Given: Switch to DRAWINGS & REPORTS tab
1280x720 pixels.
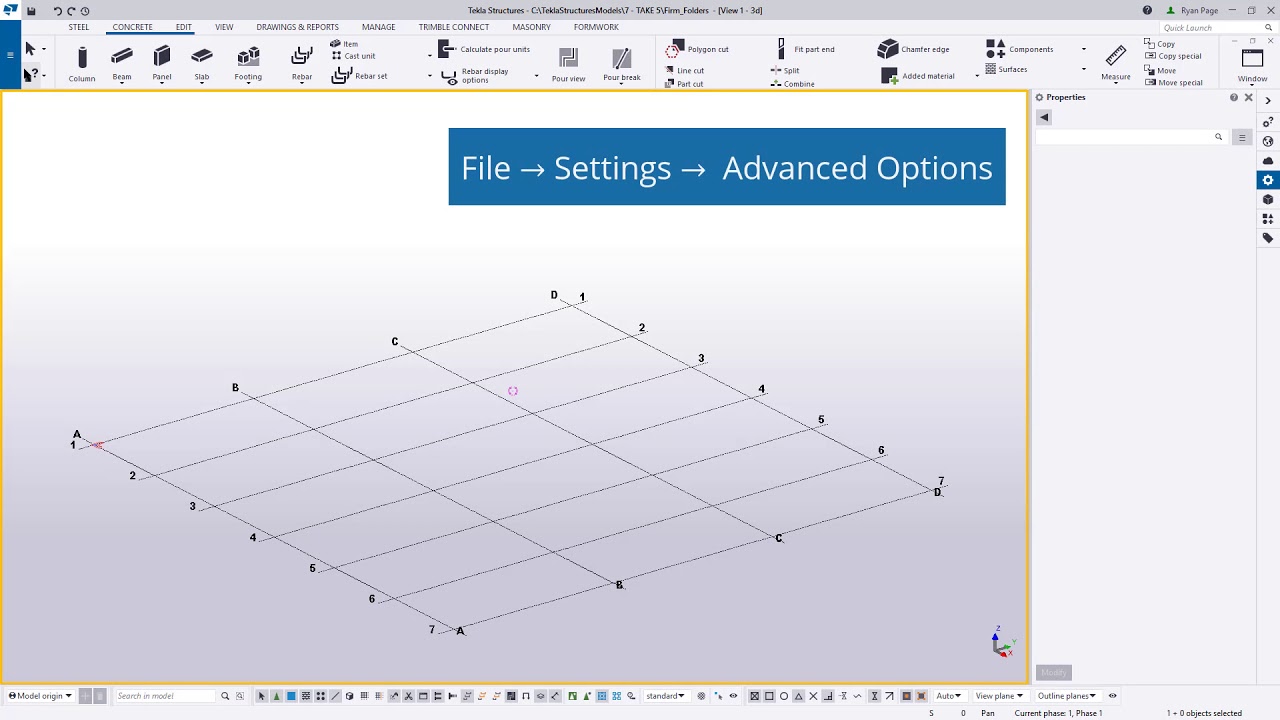Looking at the screenshot, I should [x=297, y=27].
